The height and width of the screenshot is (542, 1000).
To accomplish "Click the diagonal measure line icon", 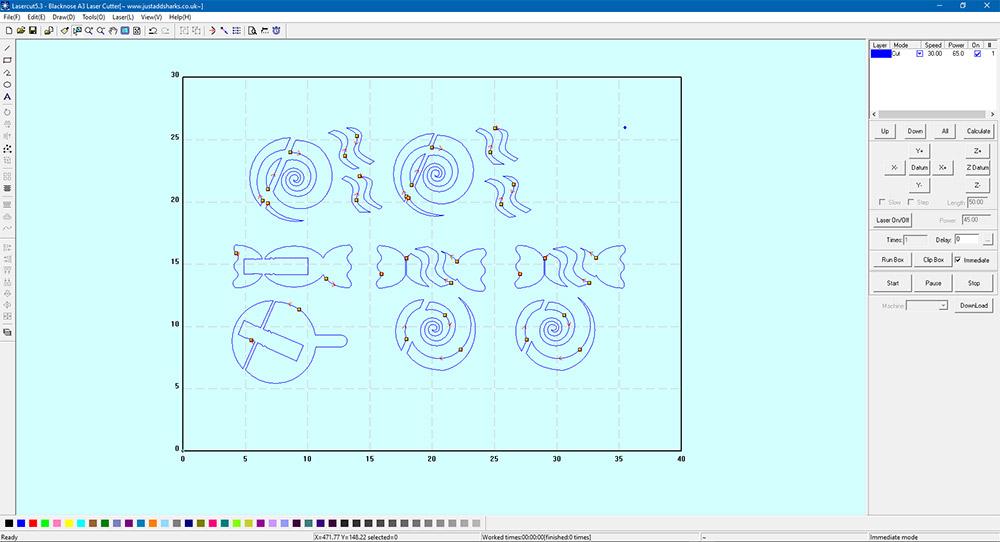I will [x=224, y=31].
